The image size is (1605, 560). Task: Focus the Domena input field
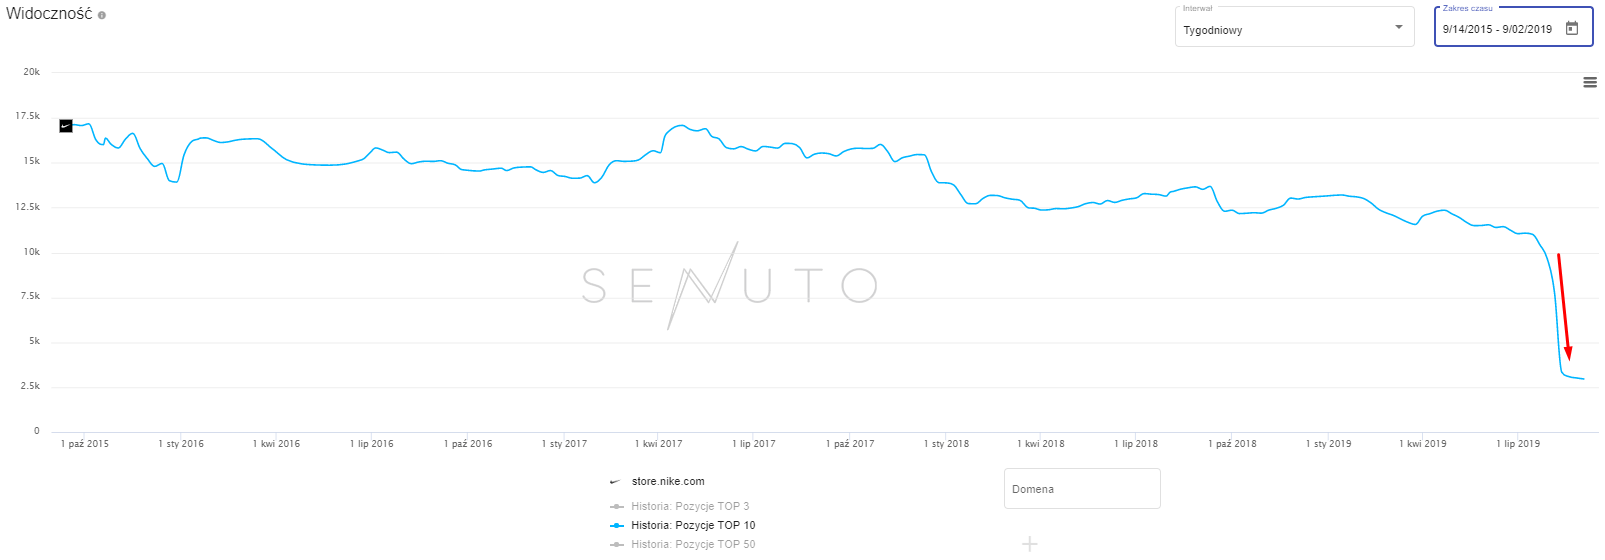tap(1082, 489)
